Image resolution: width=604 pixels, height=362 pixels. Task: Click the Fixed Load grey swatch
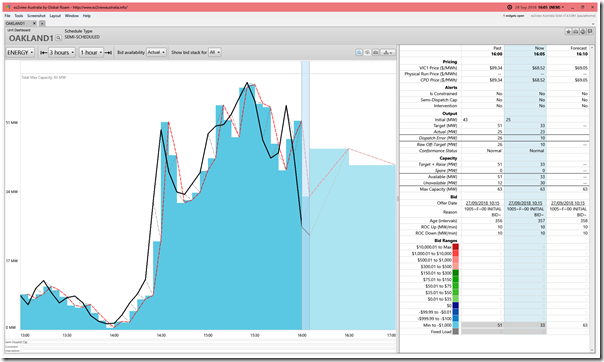point(456,332)
